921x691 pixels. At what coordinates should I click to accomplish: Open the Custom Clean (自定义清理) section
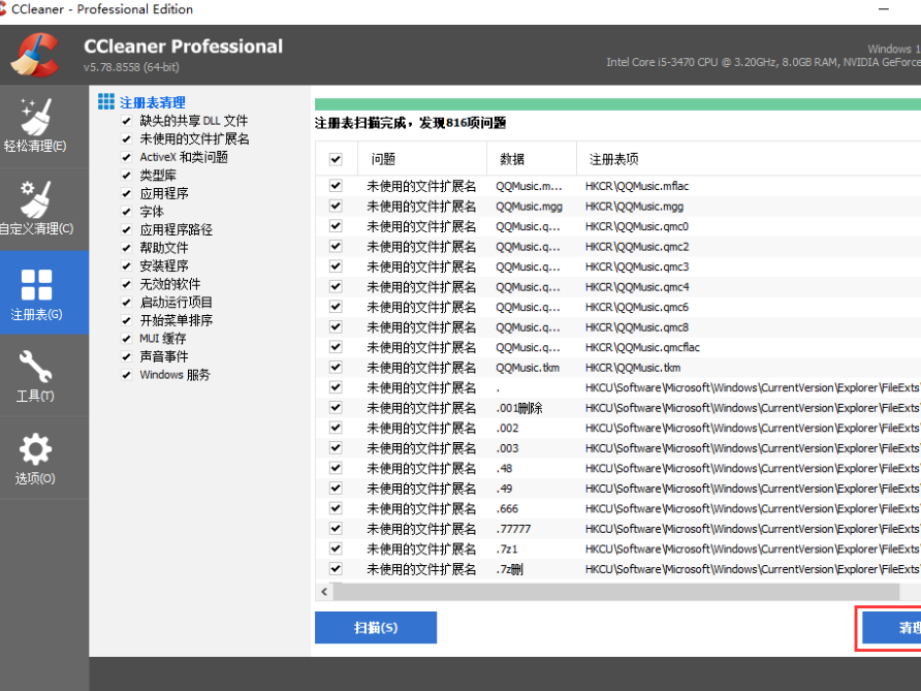pos(35,209)
